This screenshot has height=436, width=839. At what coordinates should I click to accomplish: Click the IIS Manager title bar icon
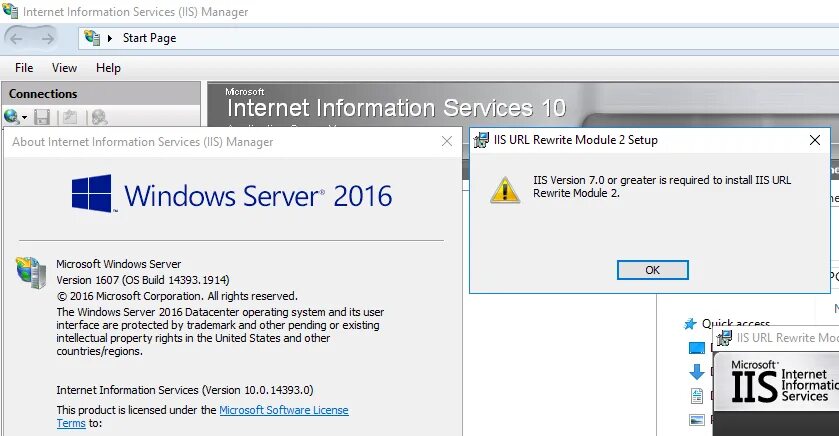click(10, 11)
